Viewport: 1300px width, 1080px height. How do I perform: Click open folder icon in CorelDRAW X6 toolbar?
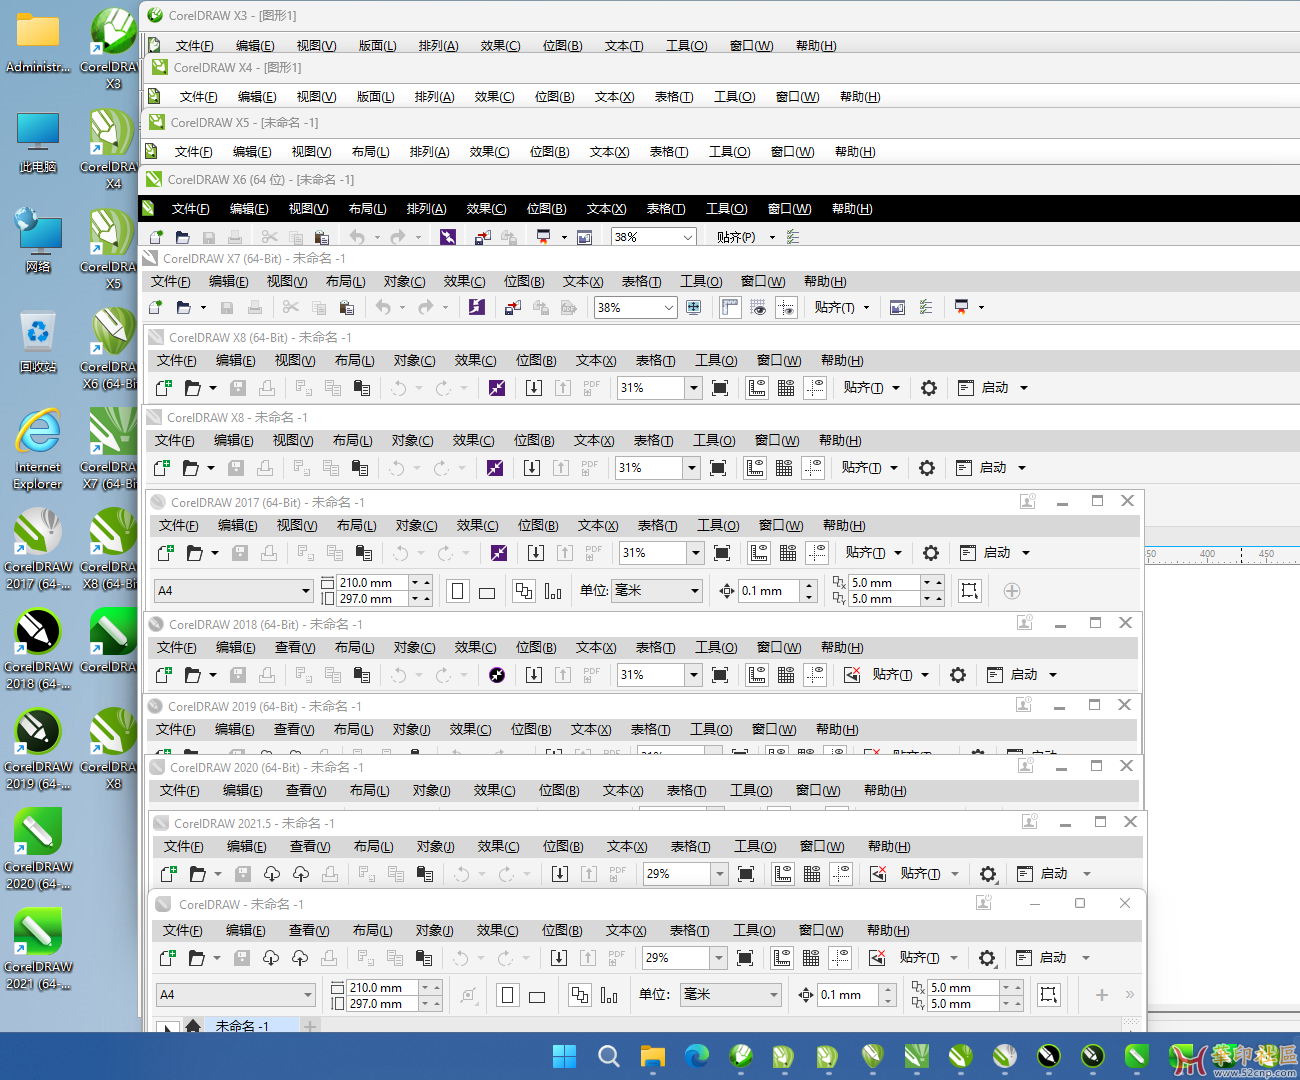pos(182,237)
